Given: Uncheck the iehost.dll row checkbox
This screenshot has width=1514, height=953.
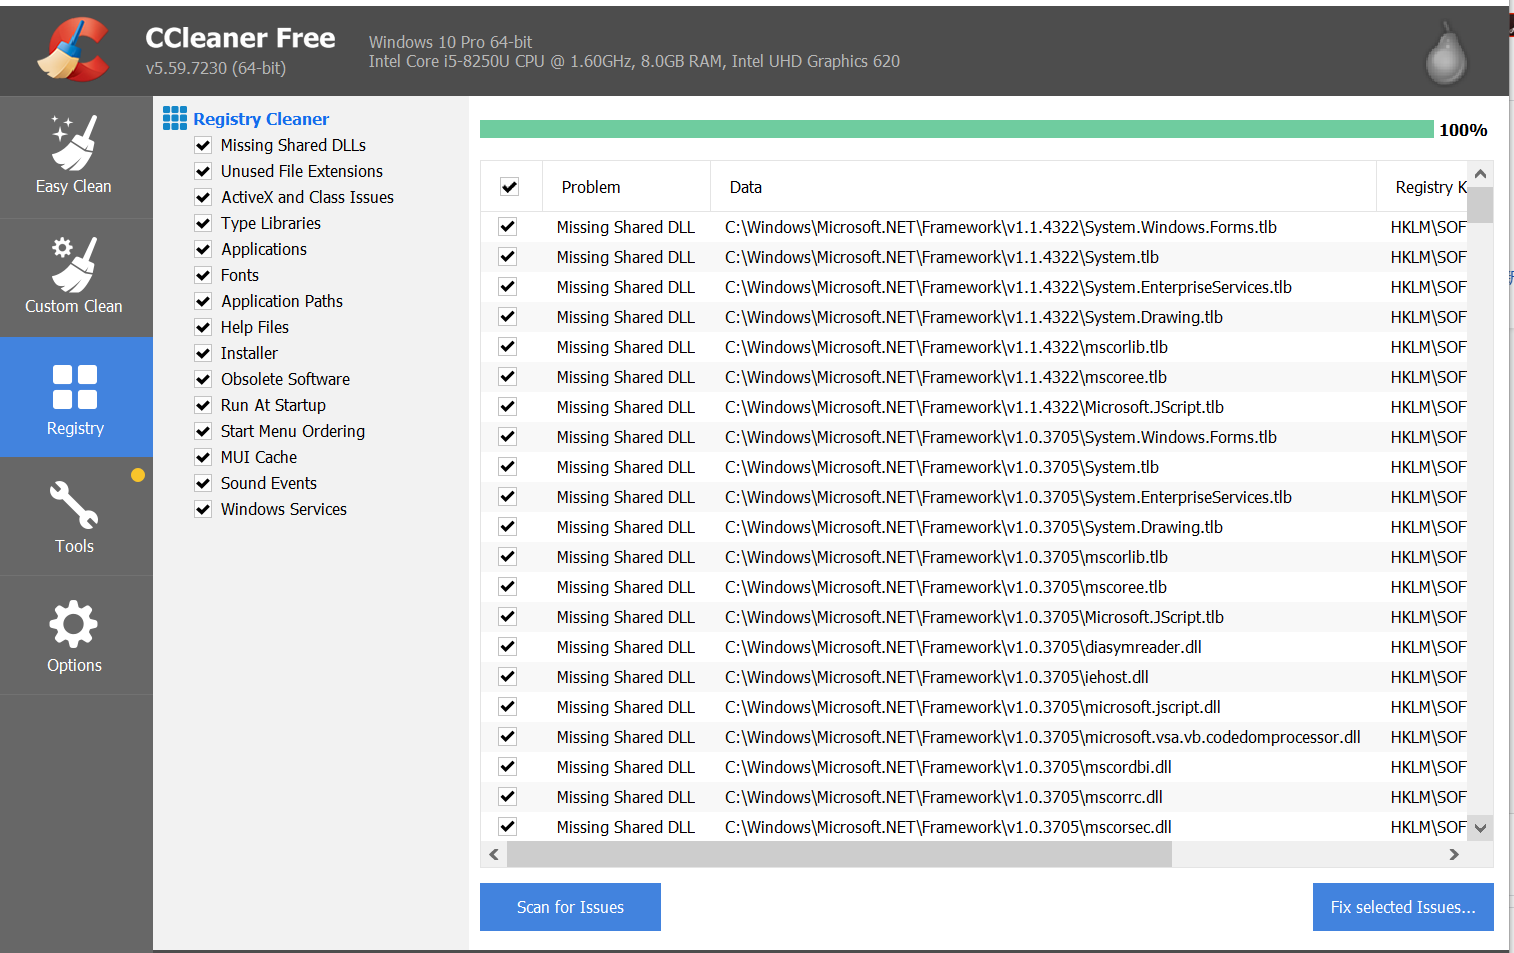Looking at the screenshot, I should click(x=508, y=677).
